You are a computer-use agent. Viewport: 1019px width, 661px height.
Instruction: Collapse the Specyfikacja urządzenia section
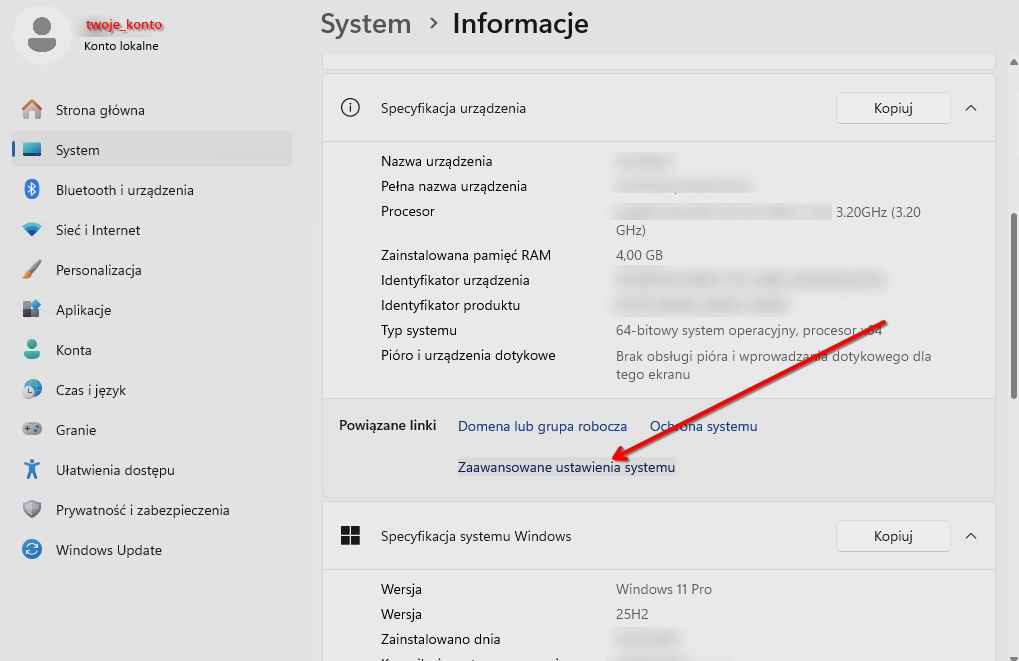tap(970, 108)
